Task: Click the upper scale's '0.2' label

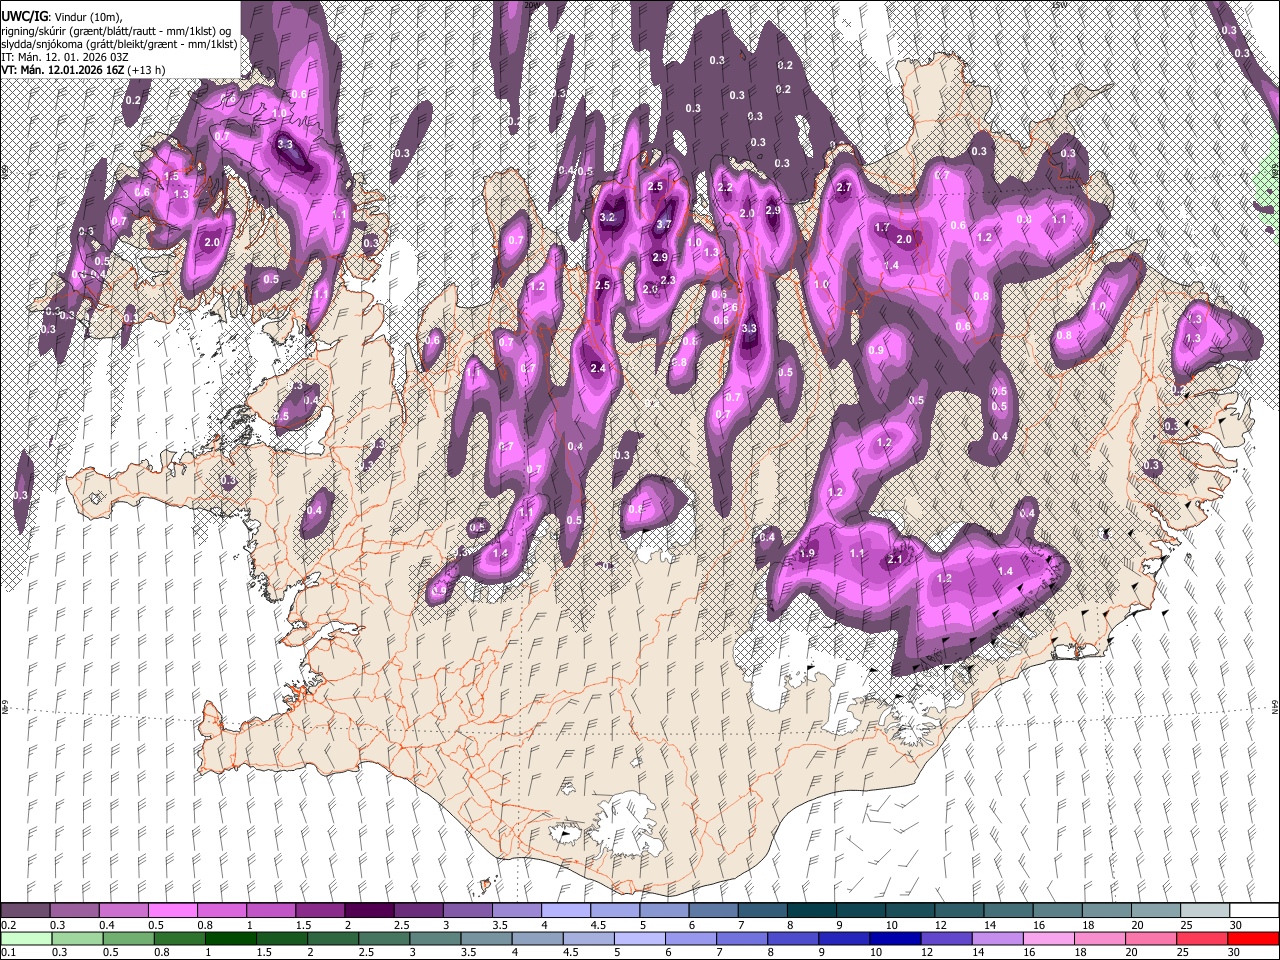Action: click(8, 925)
